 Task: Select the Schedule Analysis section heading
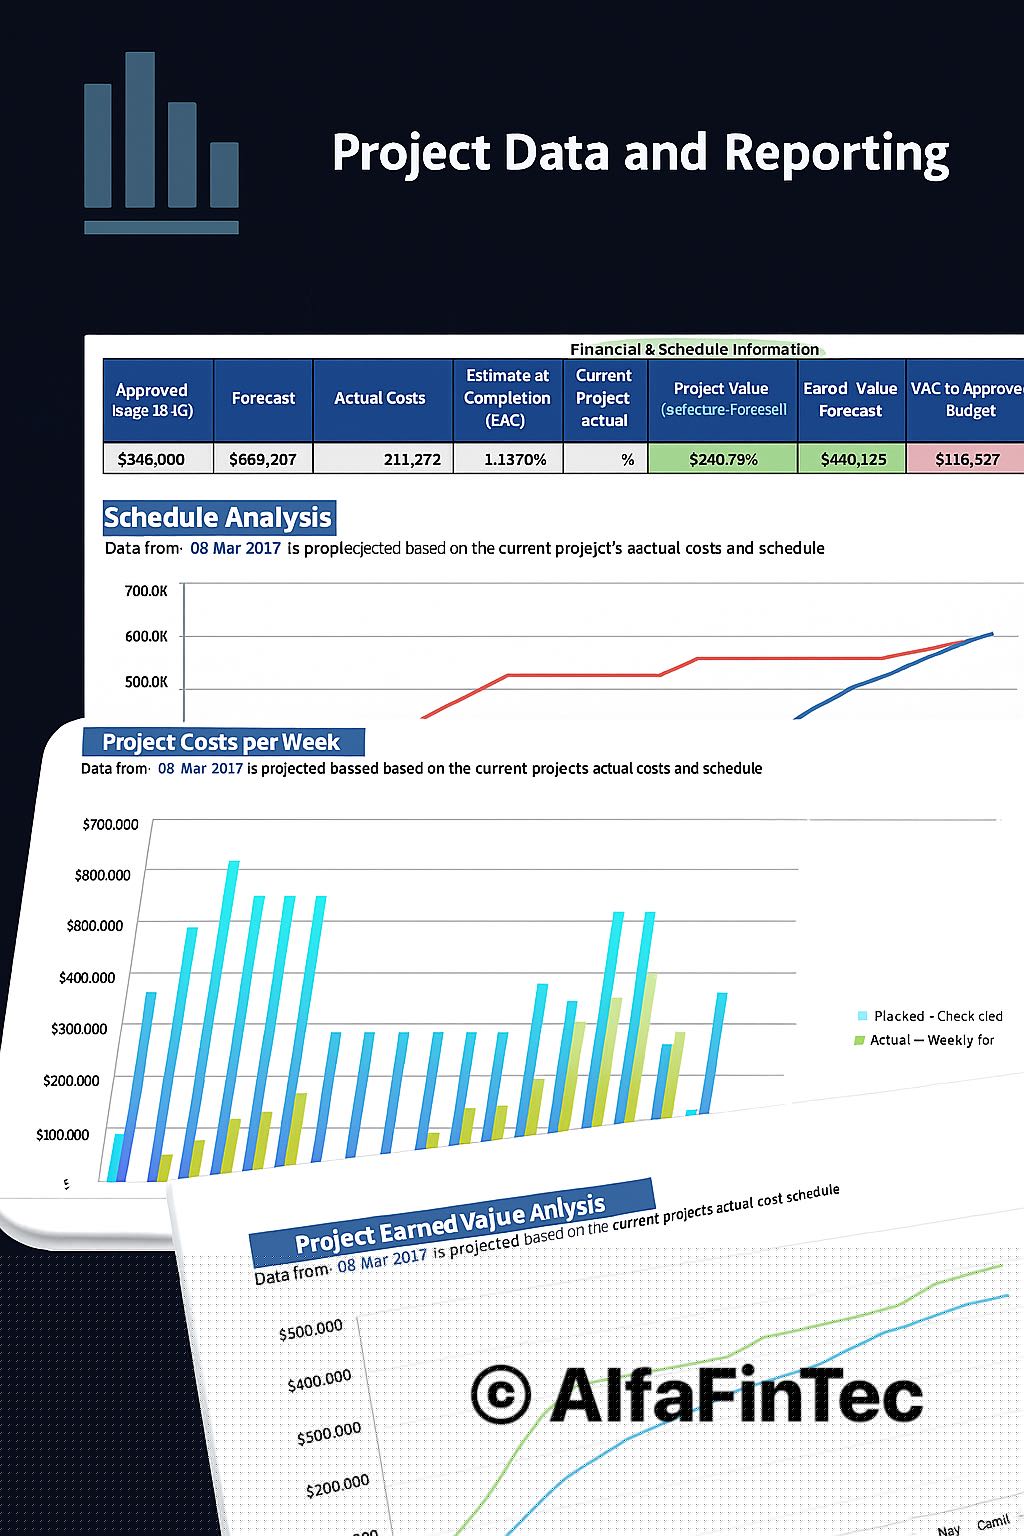pos(218,518)
